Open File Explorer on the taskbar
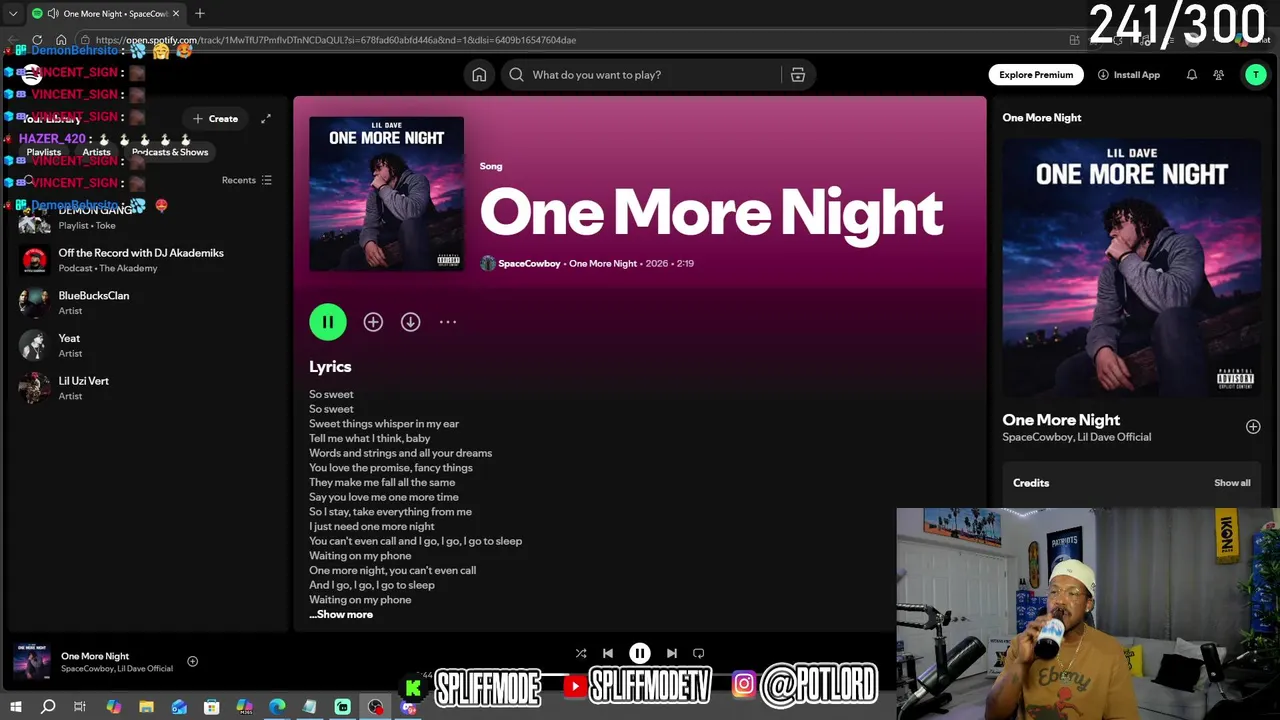This screenshot has height=720, width=1280. point(146,707)
